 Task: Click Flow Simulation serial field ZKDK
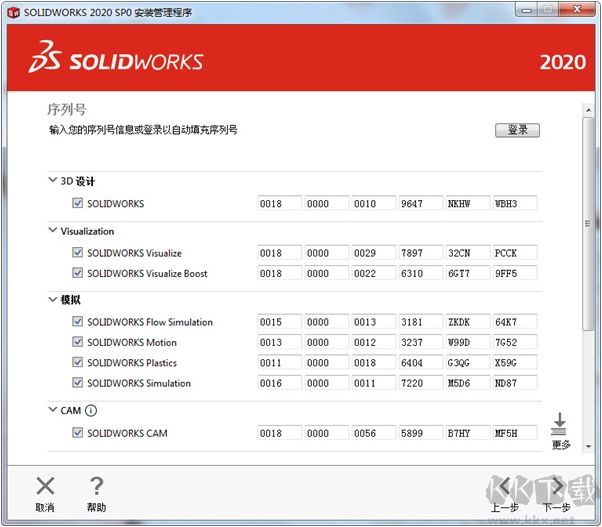pyautogui.click(x=468, y=322)
